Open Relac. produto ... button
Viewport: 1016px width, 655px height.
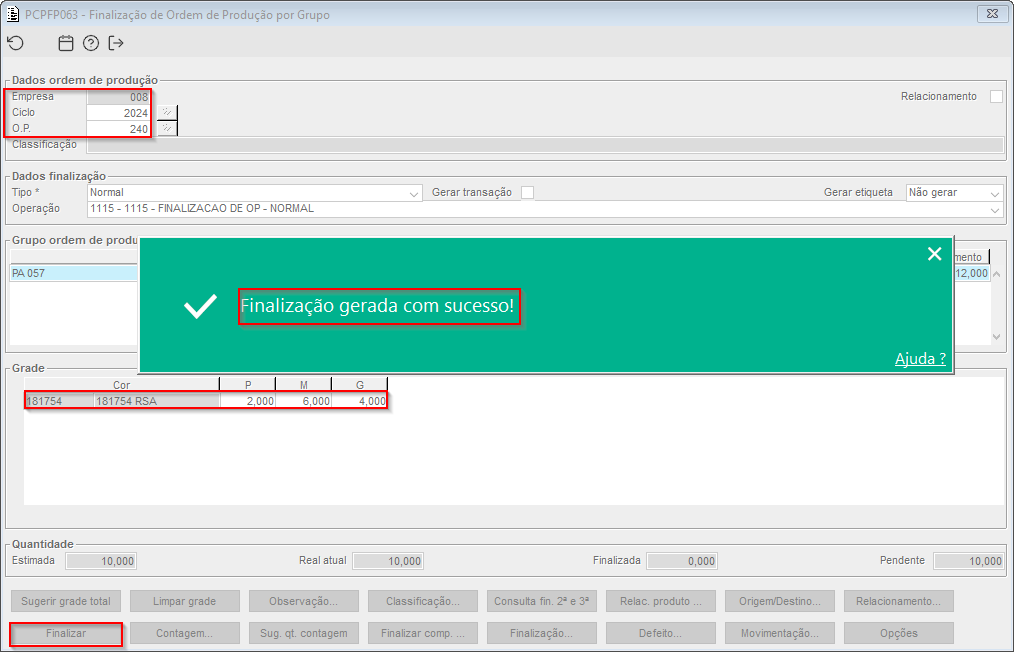click(x=661, y=601)
